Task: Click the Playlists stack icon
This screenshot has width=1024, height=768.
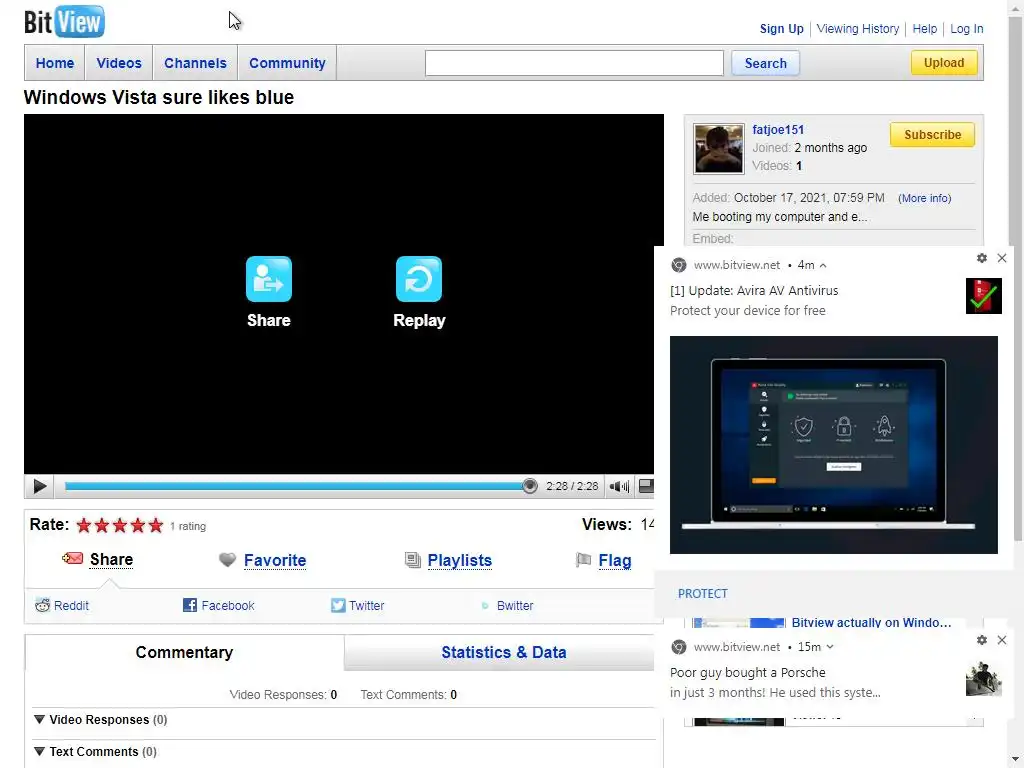Action: click(413, 560)
